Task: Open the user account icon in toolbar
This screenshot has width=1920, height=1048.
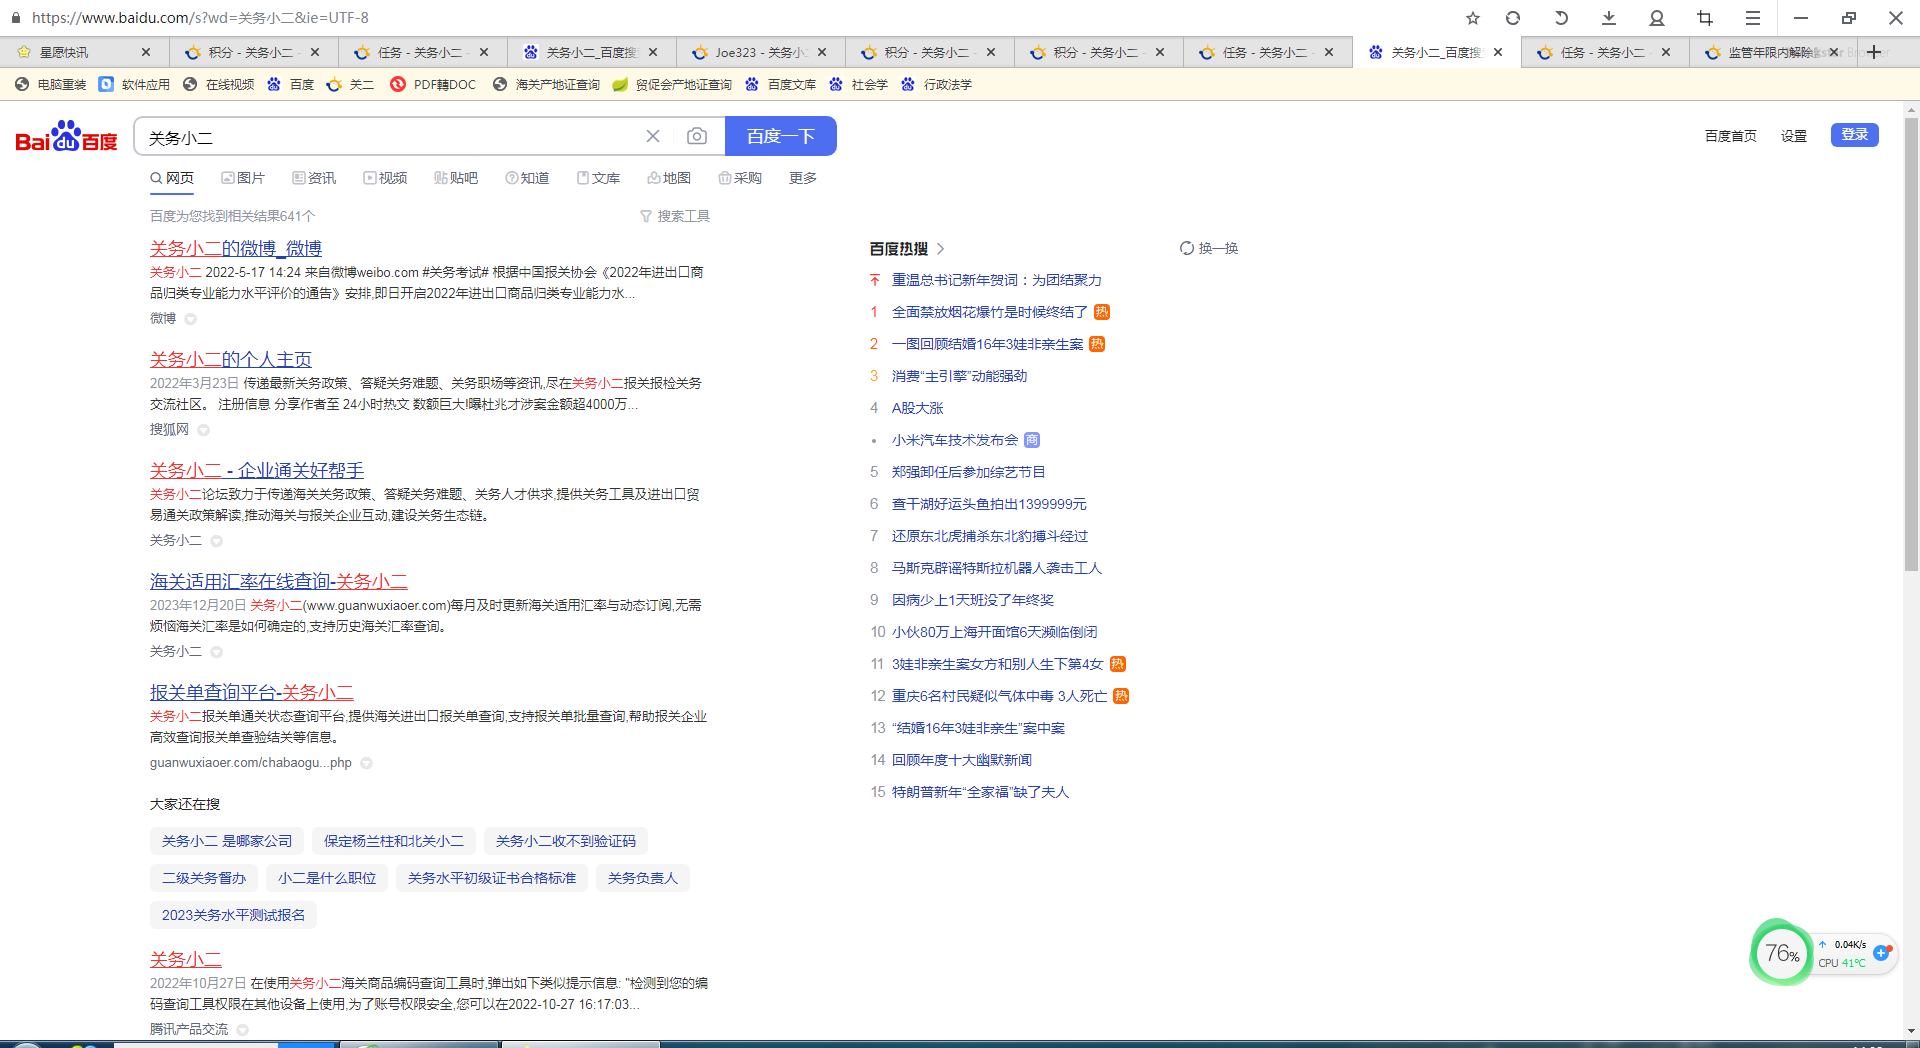Action: pyautogui.click(x=1657, y=18)
